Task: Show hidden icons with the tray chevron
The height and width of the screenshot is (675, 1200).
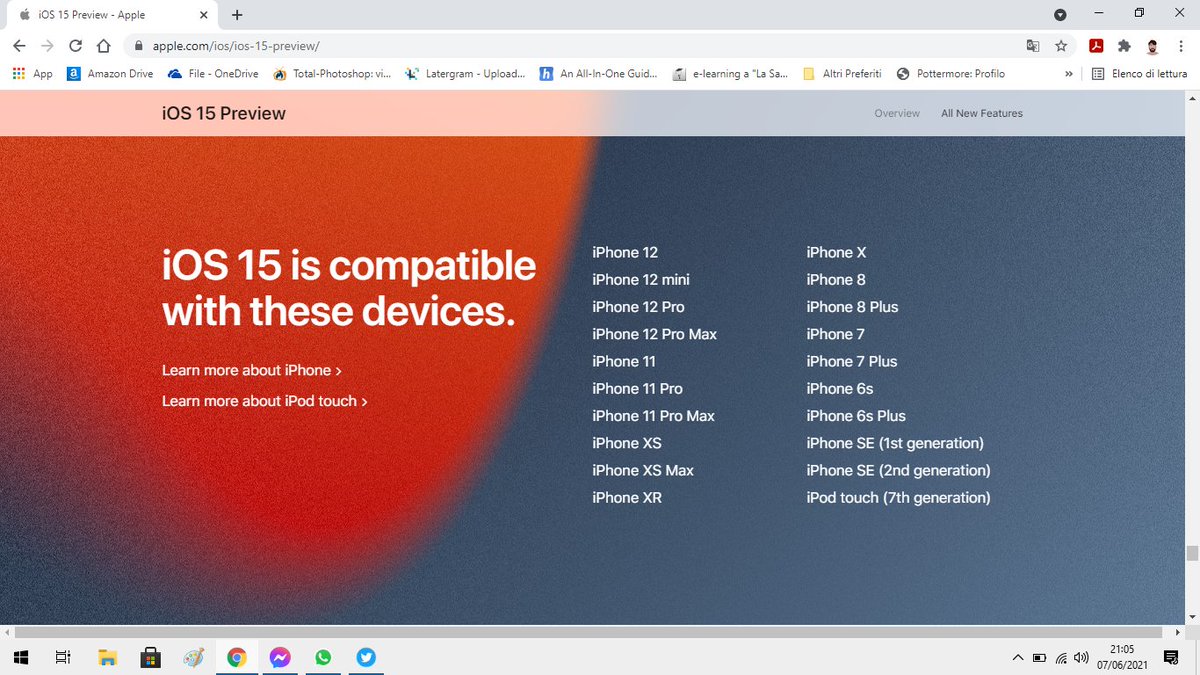Action: (x=1017, y=657)
